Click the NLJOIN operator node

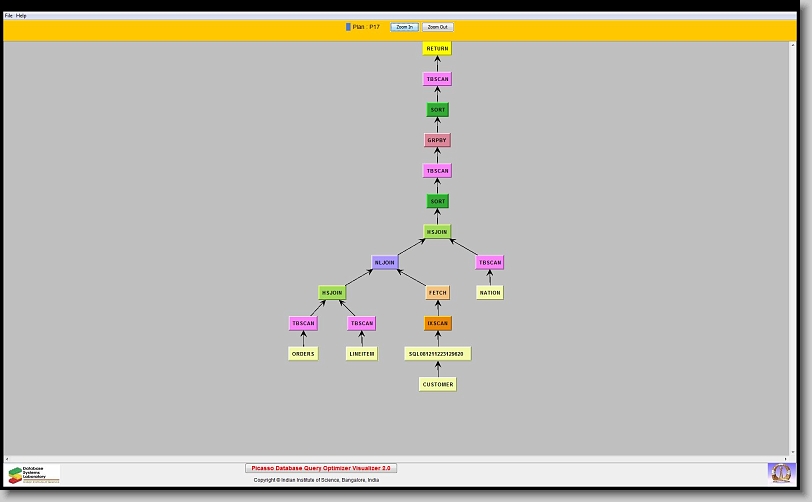coord(385,262)
